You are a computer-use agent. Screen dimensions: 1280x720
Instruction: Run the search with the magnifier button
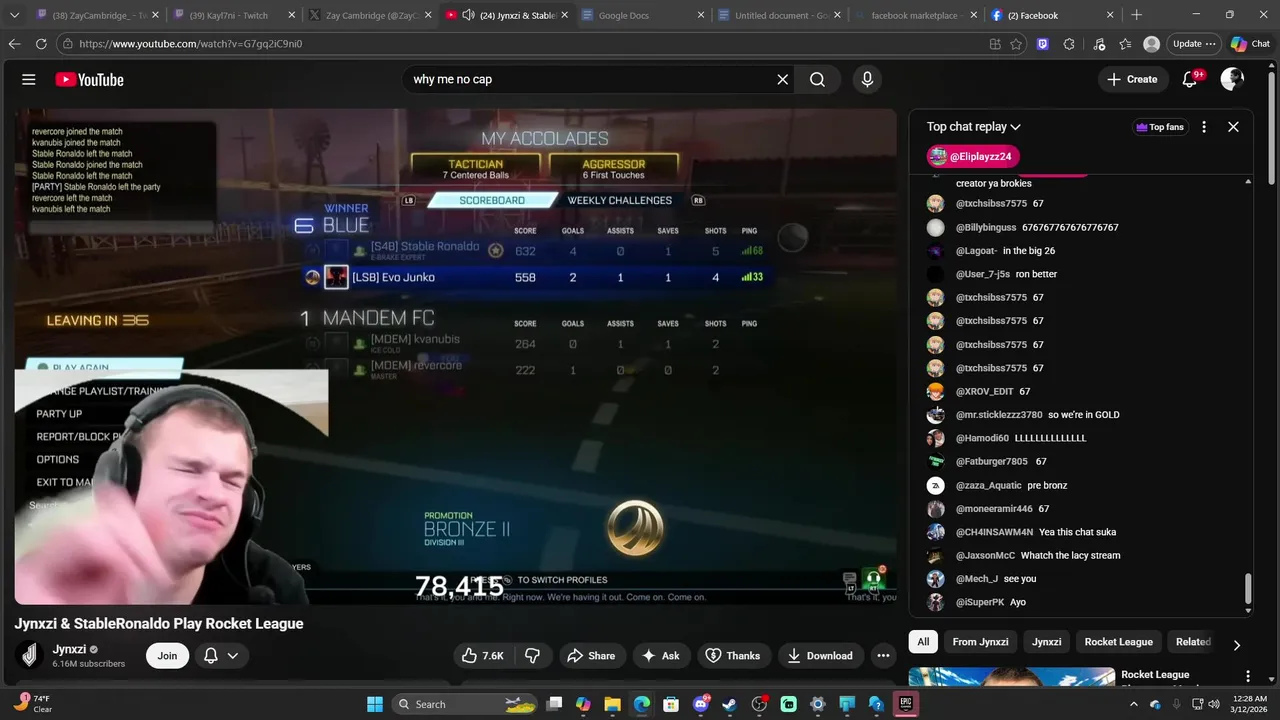coord(817,80)
